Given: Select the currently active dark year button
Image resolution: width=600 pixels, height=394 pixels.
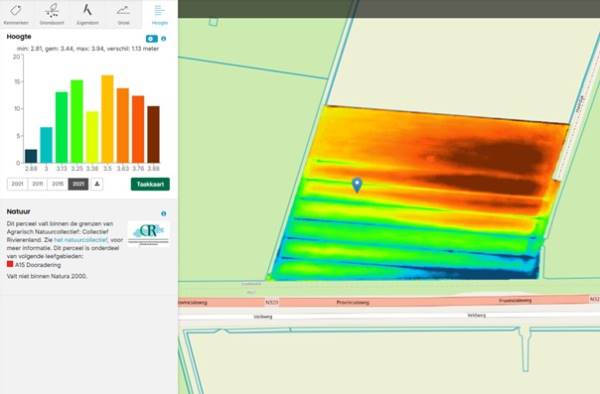Looking at the screenshot, I should point(78,184).
